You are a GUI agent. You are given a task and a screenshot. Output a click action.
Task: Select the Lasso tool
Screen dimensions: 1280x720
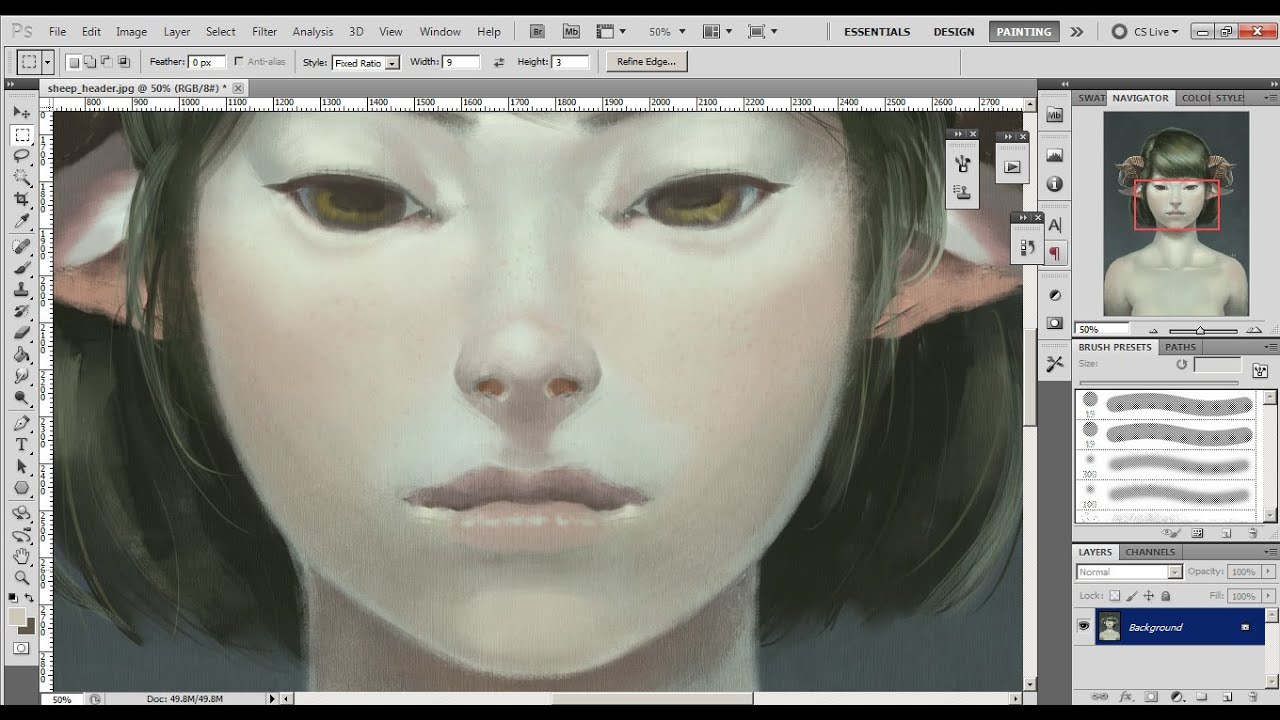(22, 156)
